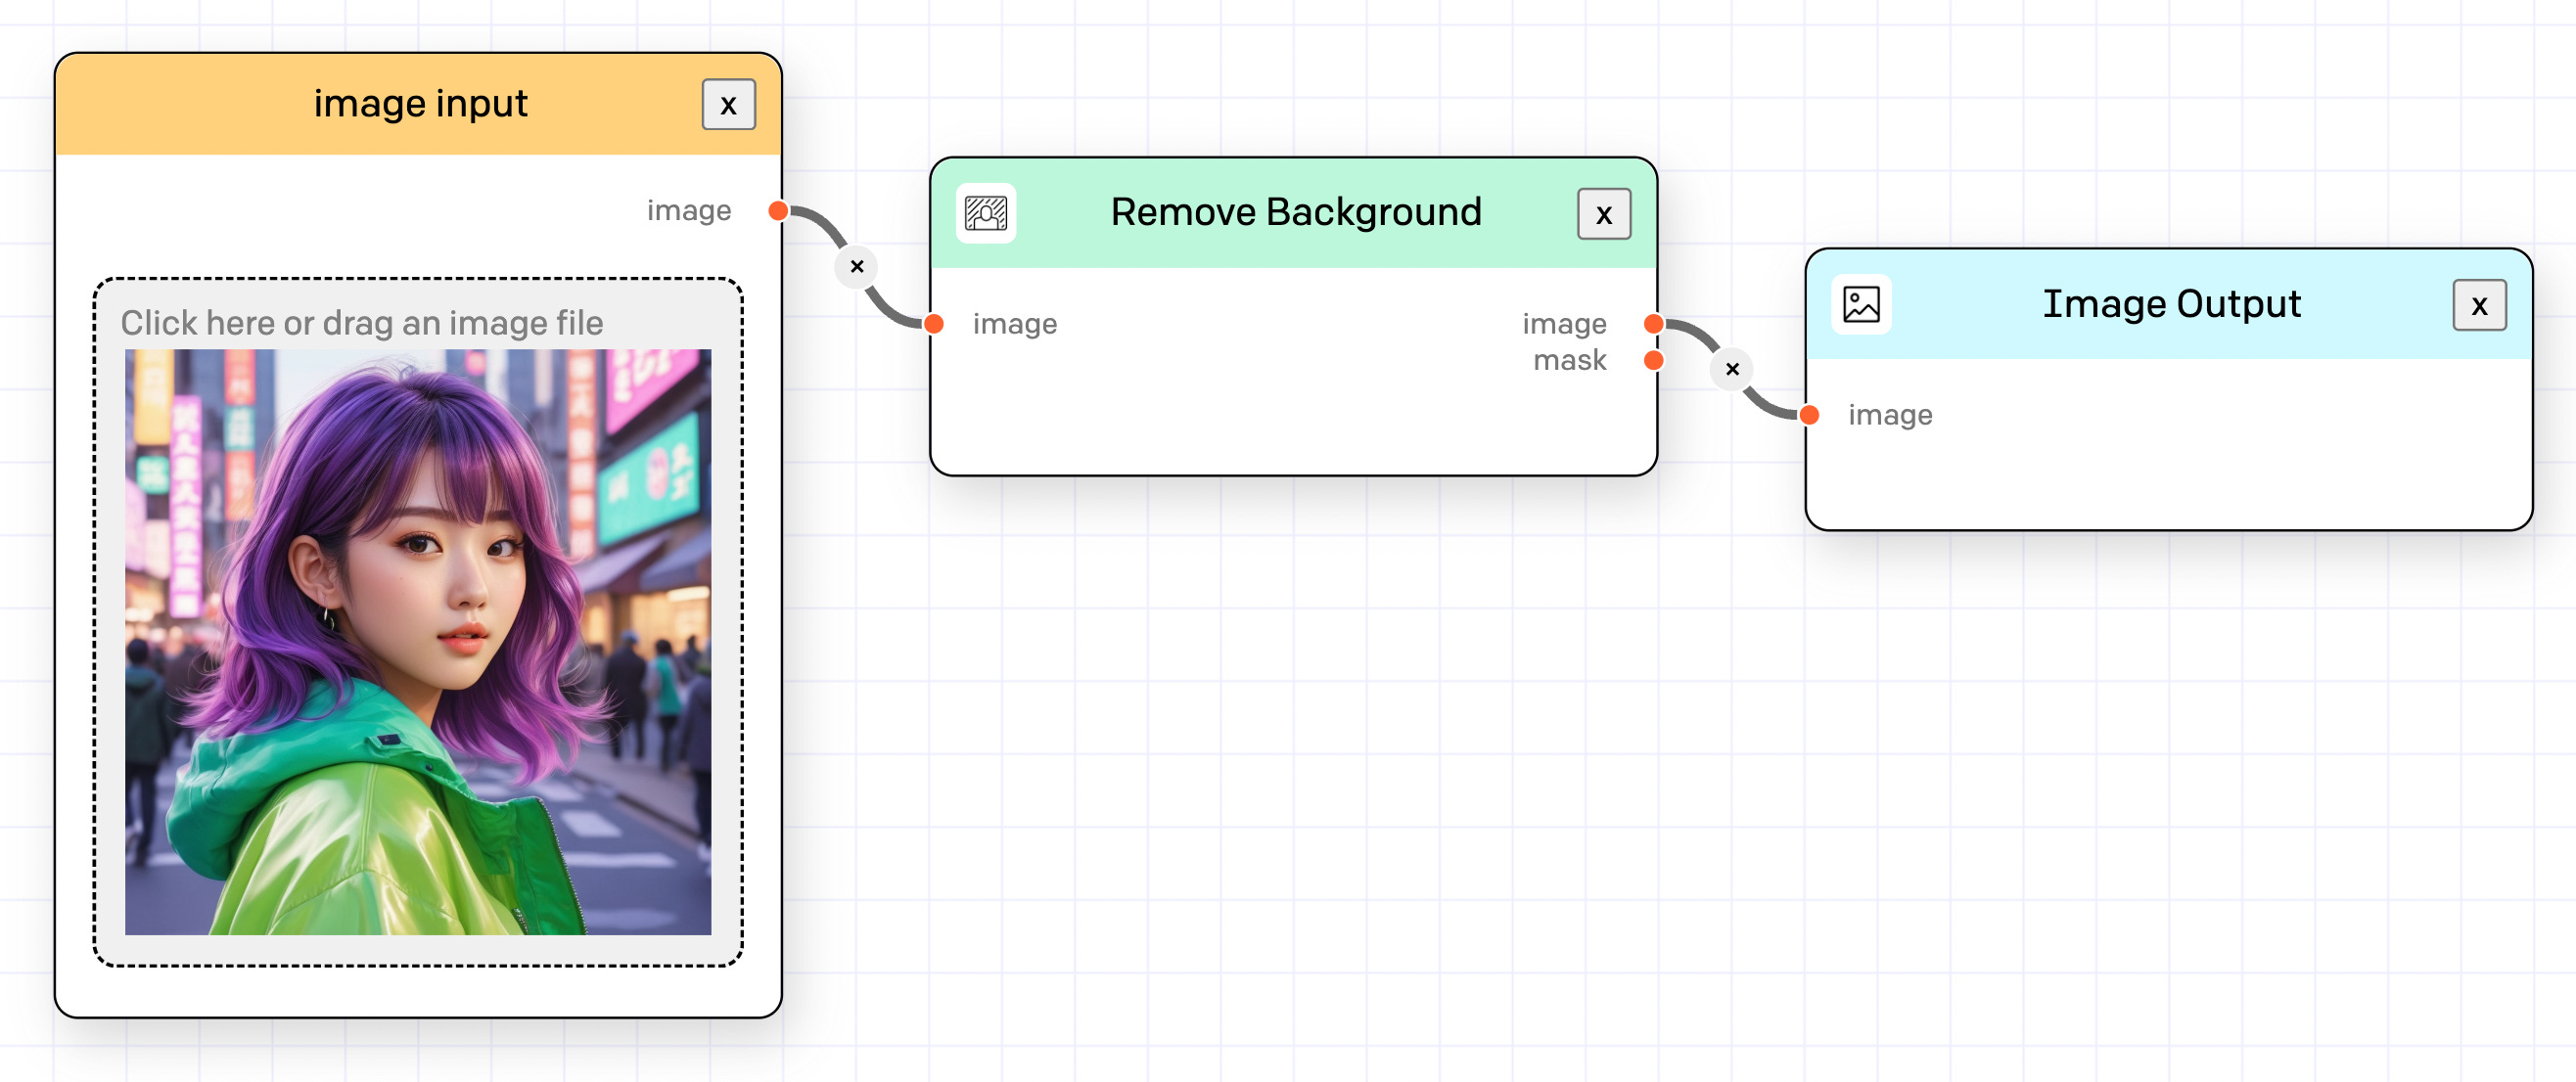Click empty body of Image Output node
The width and height of the screenshot is (2576, 1082).
tap(2170, 480)
